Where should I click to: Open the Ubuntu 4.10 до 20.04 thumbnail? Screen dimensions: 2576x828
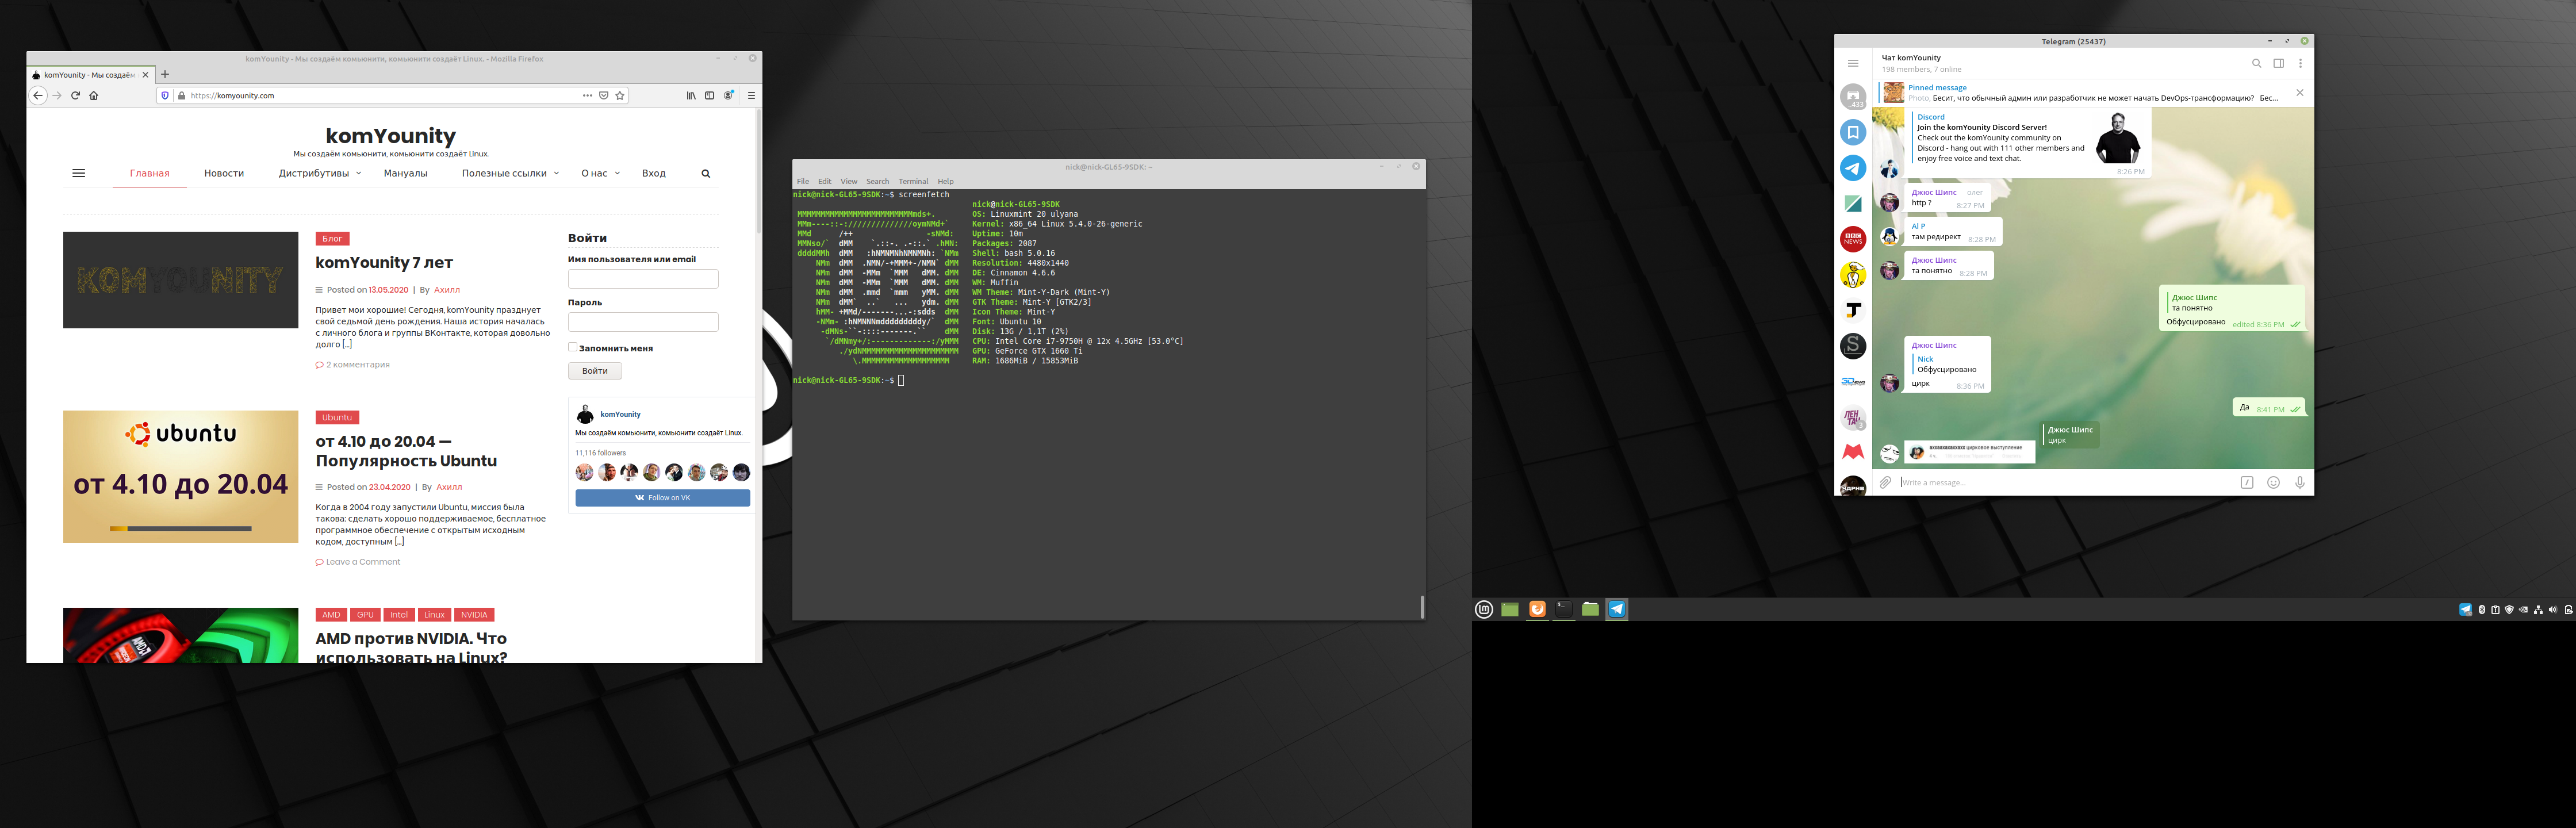point(181,477)
